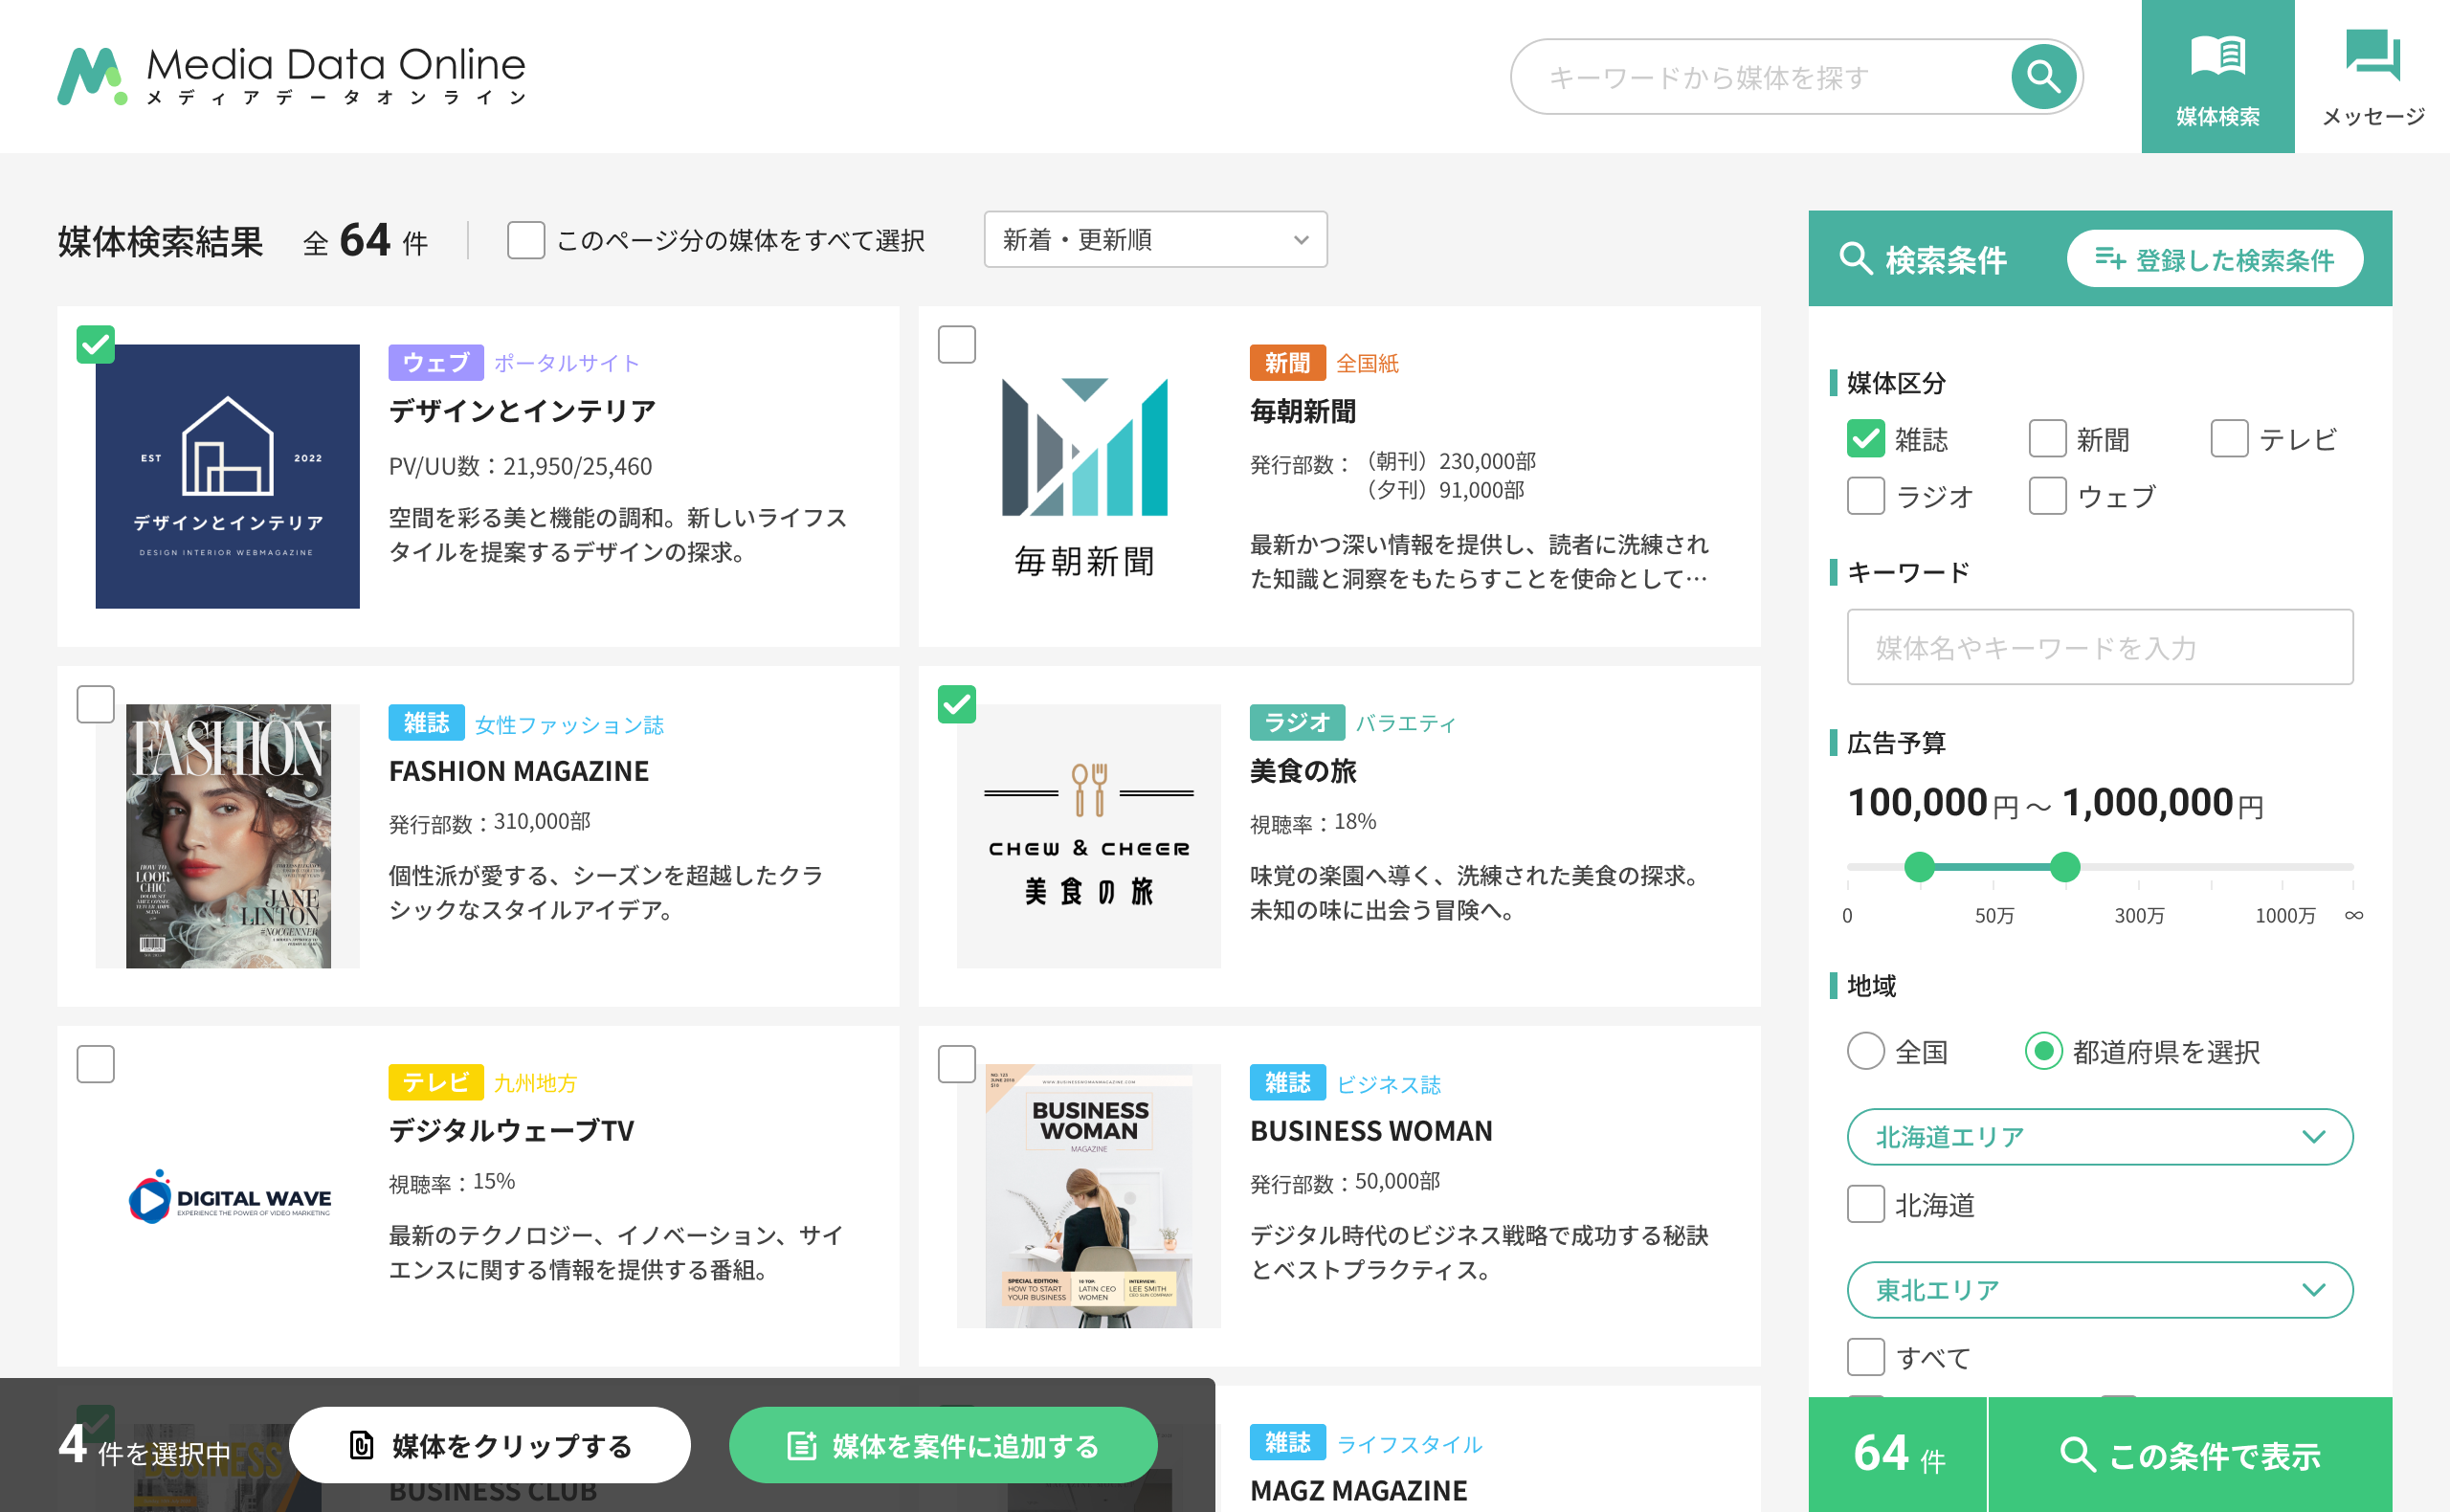Select 全国 region radio button
The image size is (2450, 1512).
pyautogui.click(x=1865, y=1051)
